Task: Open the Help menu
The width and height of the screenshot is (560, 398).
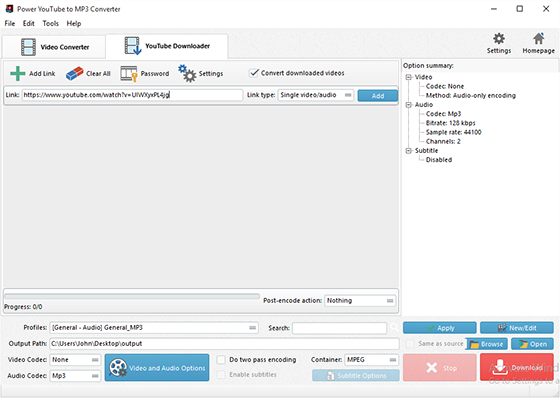Action: click(74, 24)
